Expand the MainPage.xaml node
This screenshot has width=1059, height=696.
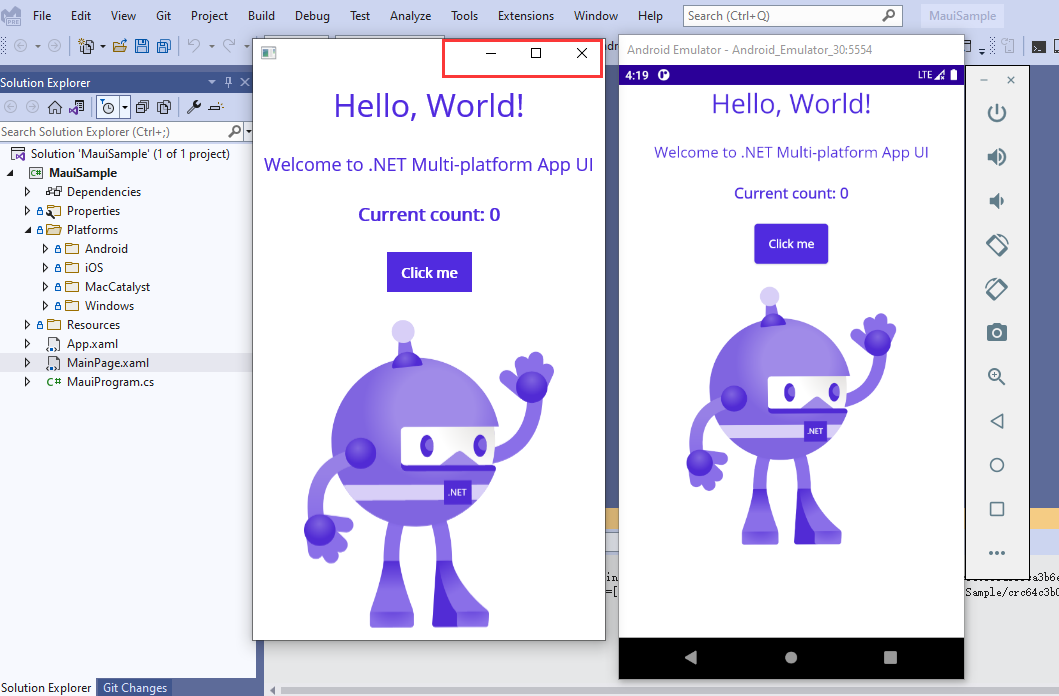pyautogui.click(x=28, y=363)
